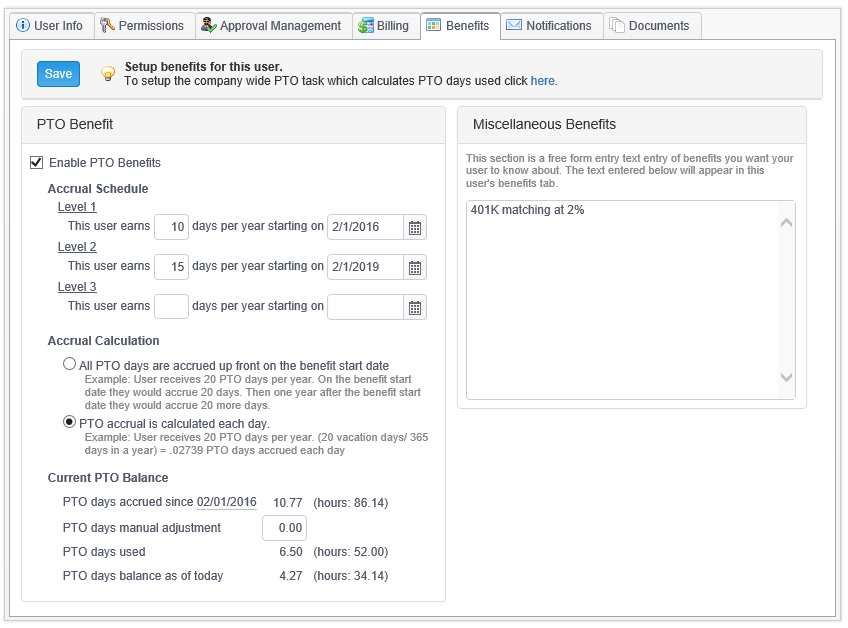Click the Benefits calendar tab icon

pos(434,25)
